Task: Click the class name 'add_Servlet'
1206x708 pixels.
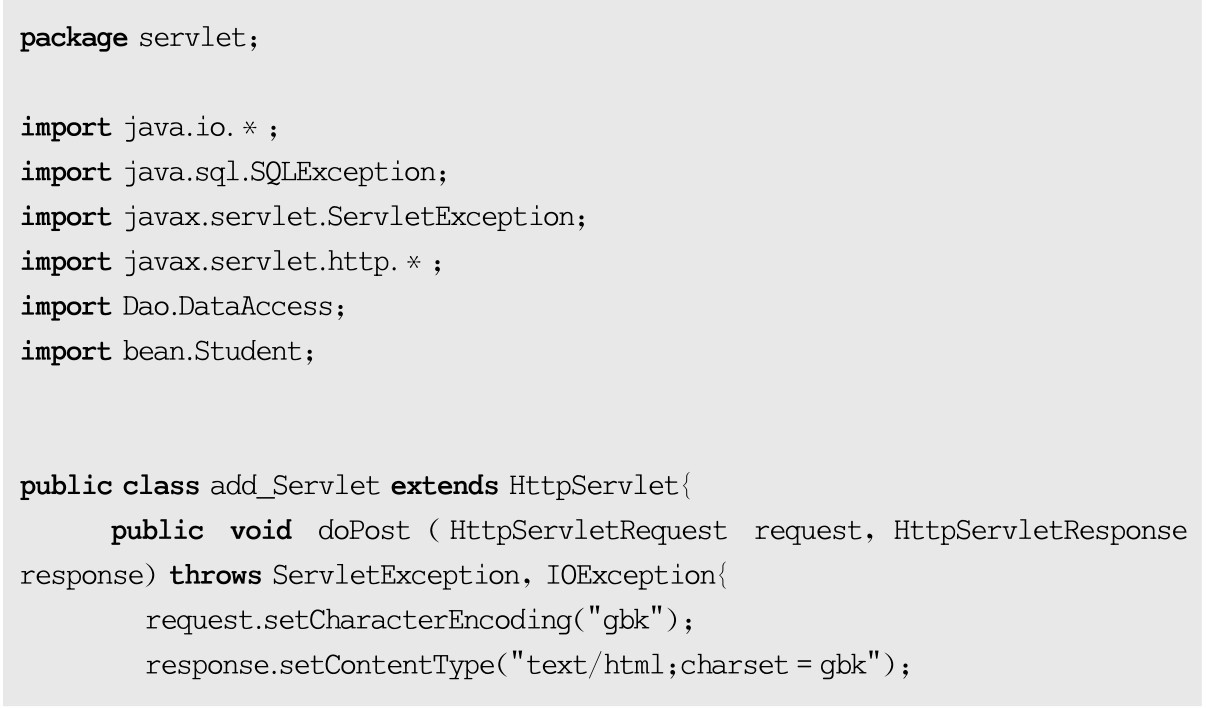Action: coord(295,487)
